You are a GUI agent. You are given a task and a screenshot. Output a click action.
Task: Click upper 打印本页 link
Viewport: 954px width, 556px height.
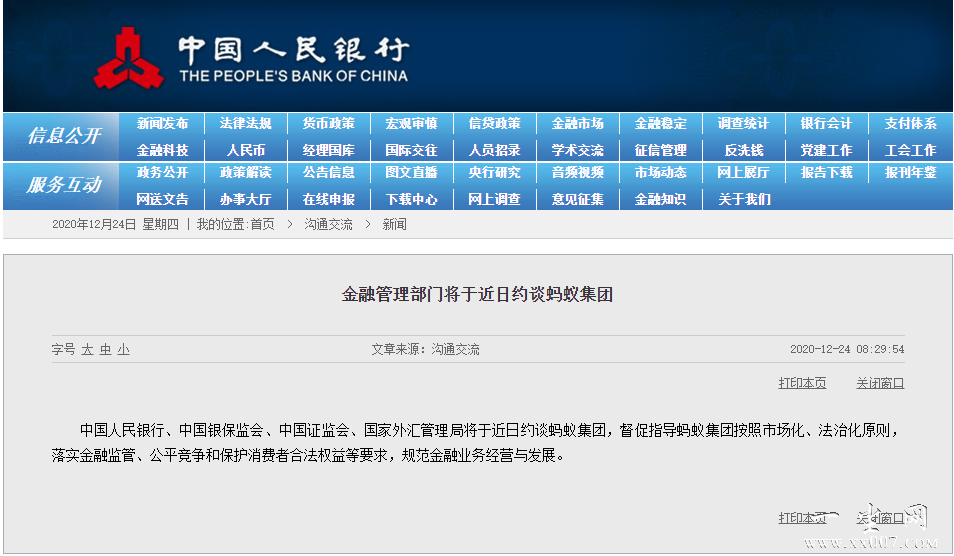803,383
